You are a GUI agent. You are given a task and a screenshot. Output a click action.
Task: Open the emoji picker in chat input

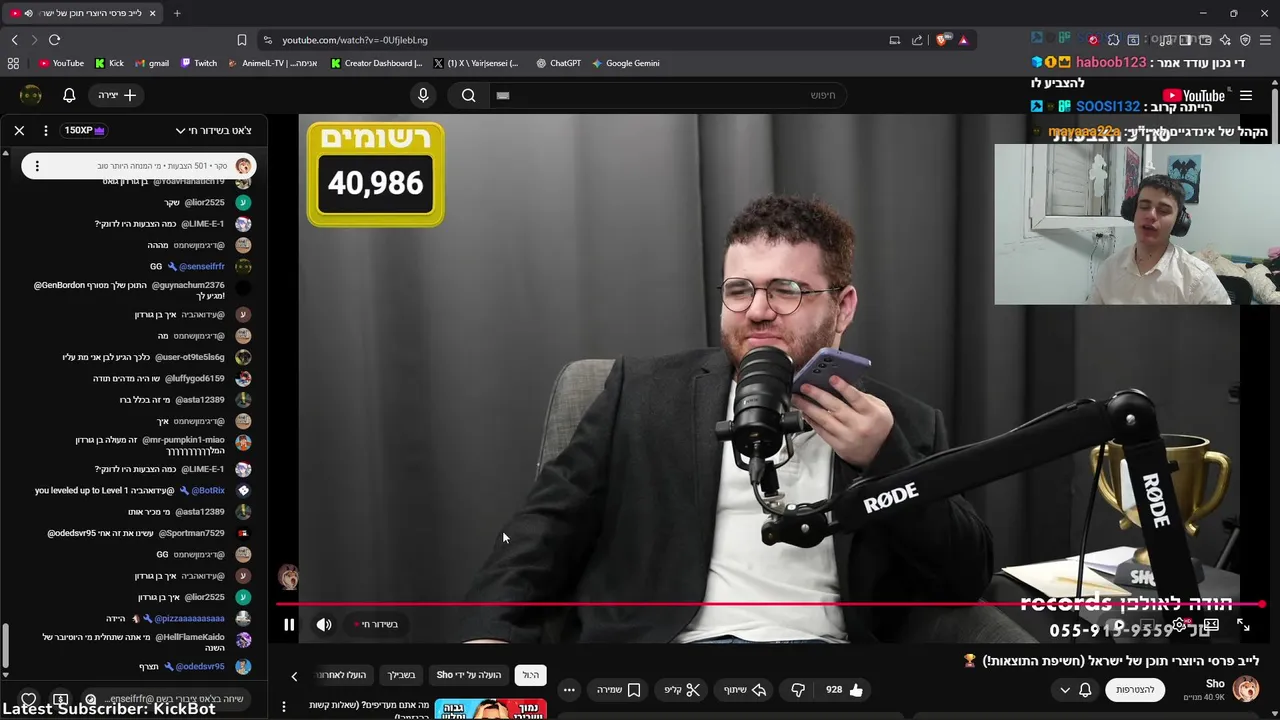(91, 699)
